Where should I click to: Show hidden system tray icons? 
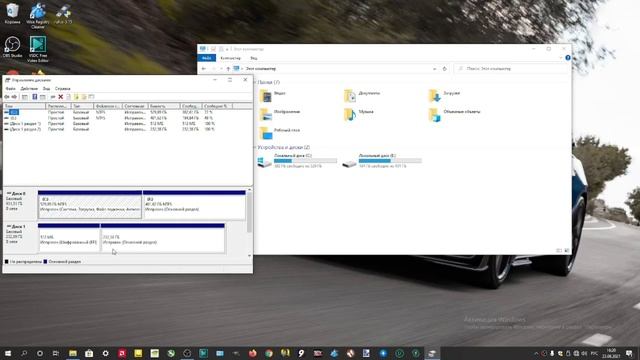tap(536, 353)
